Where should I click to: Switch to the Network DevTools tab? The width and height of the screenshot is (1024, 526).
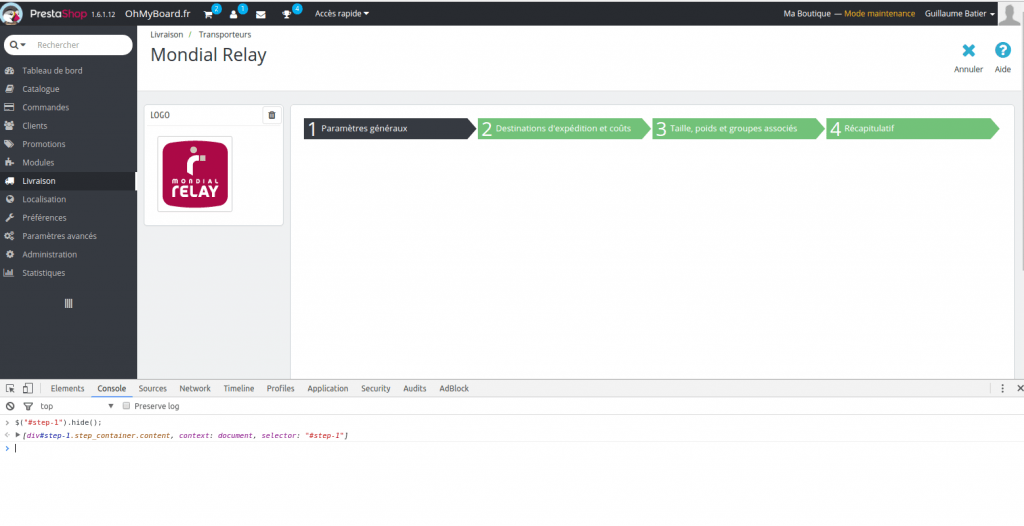pyautogui.click(x=195, y=388)
